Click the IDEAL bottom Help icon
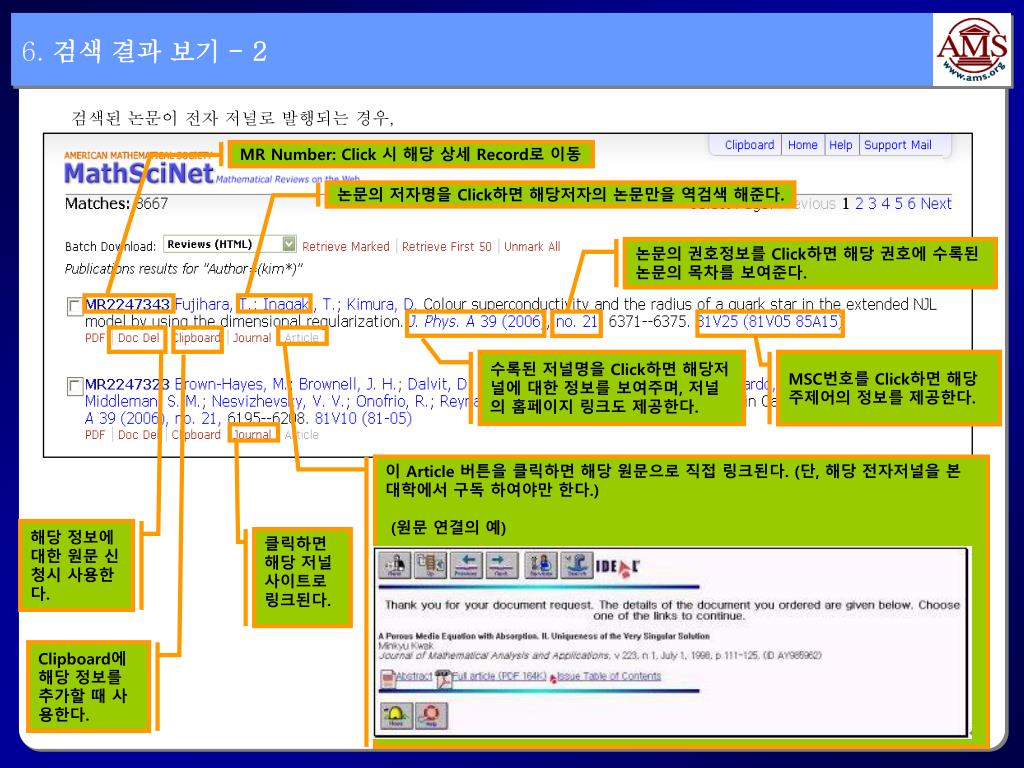Screen dimensions: 1024x768 click(x=432, y=715)
